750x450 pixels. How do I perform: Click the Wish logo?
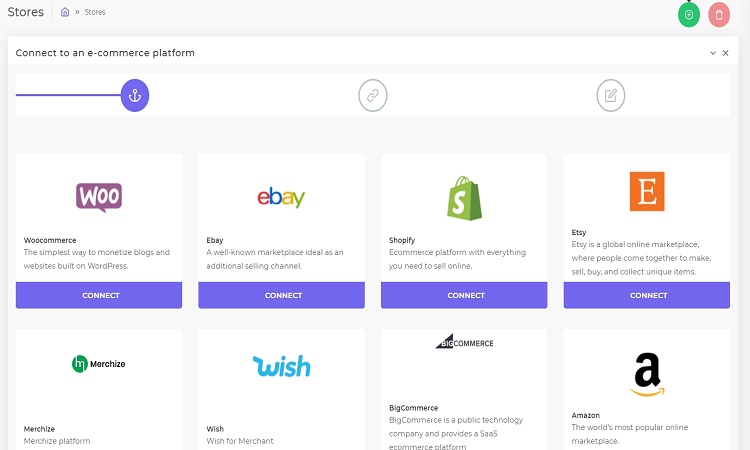[281, 366]
